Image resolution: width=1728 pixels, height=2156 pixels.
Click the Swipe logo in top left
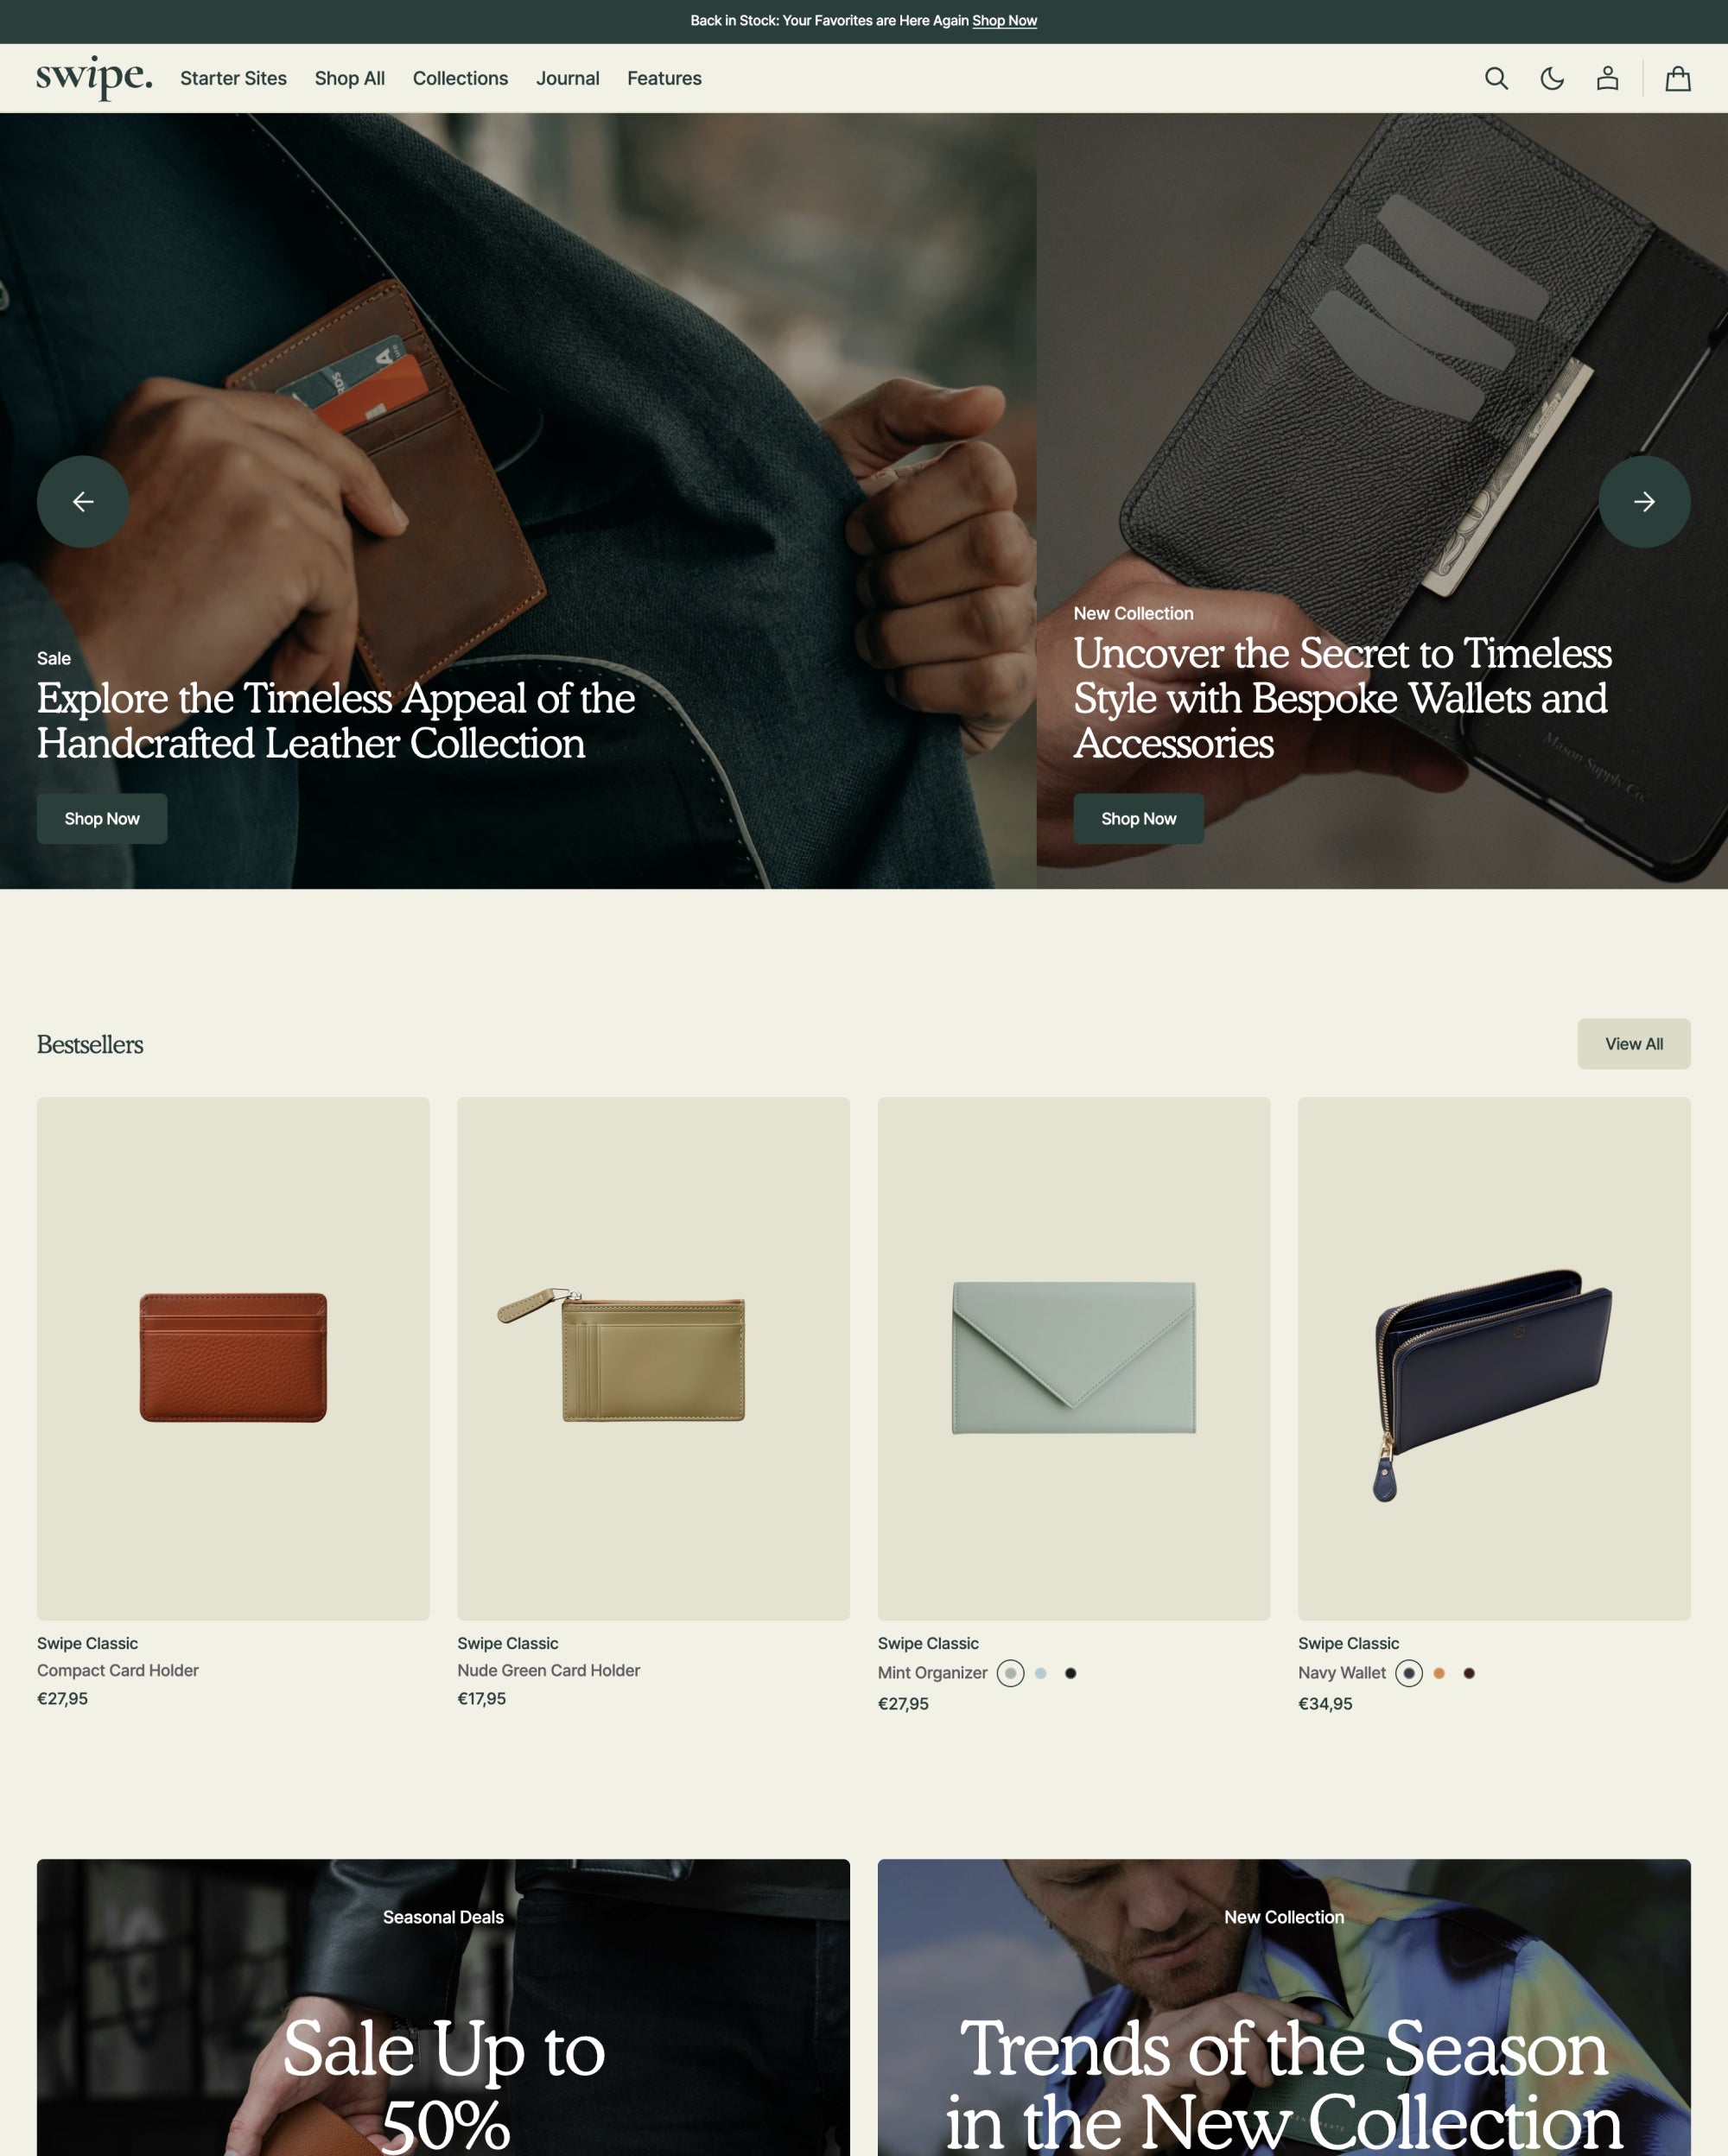93,78
